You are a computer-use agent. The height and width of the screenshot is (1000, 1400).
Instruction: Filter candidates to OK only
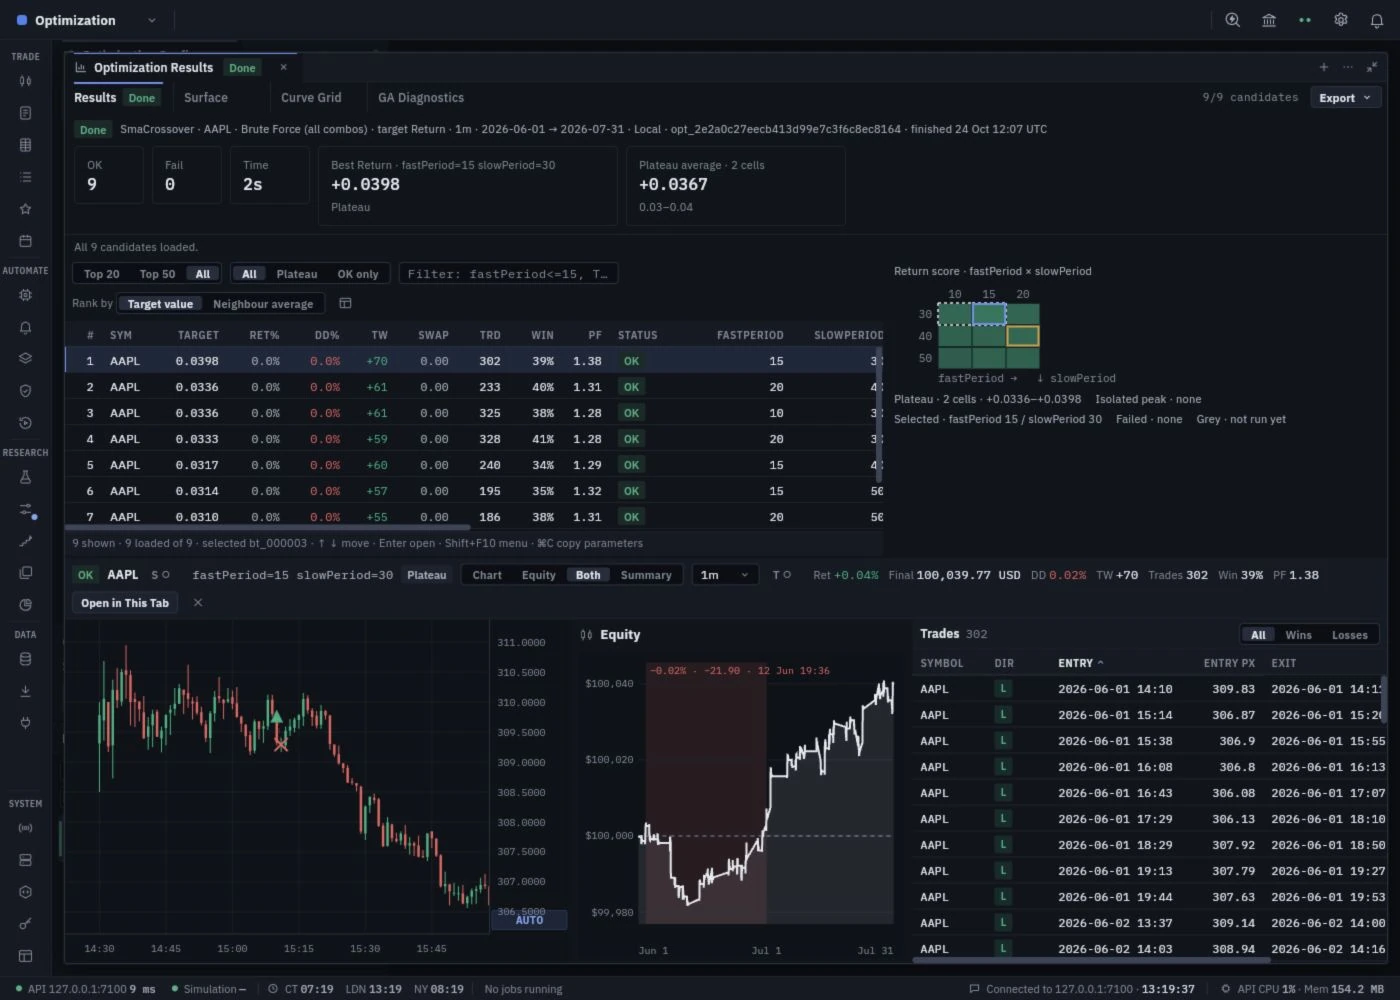pyautogui.click(x=358, y=274)
